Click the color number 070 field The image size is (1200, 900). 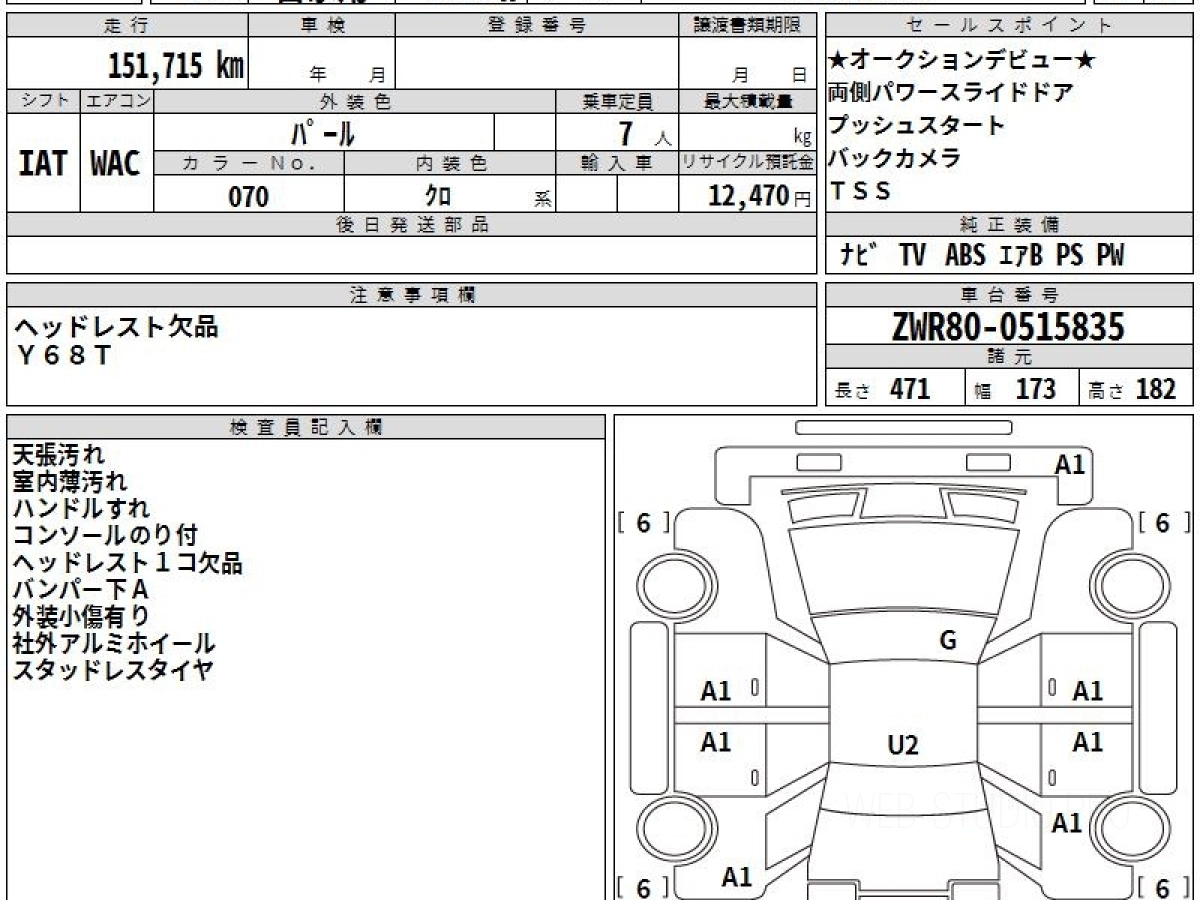(x=249, y=197)
